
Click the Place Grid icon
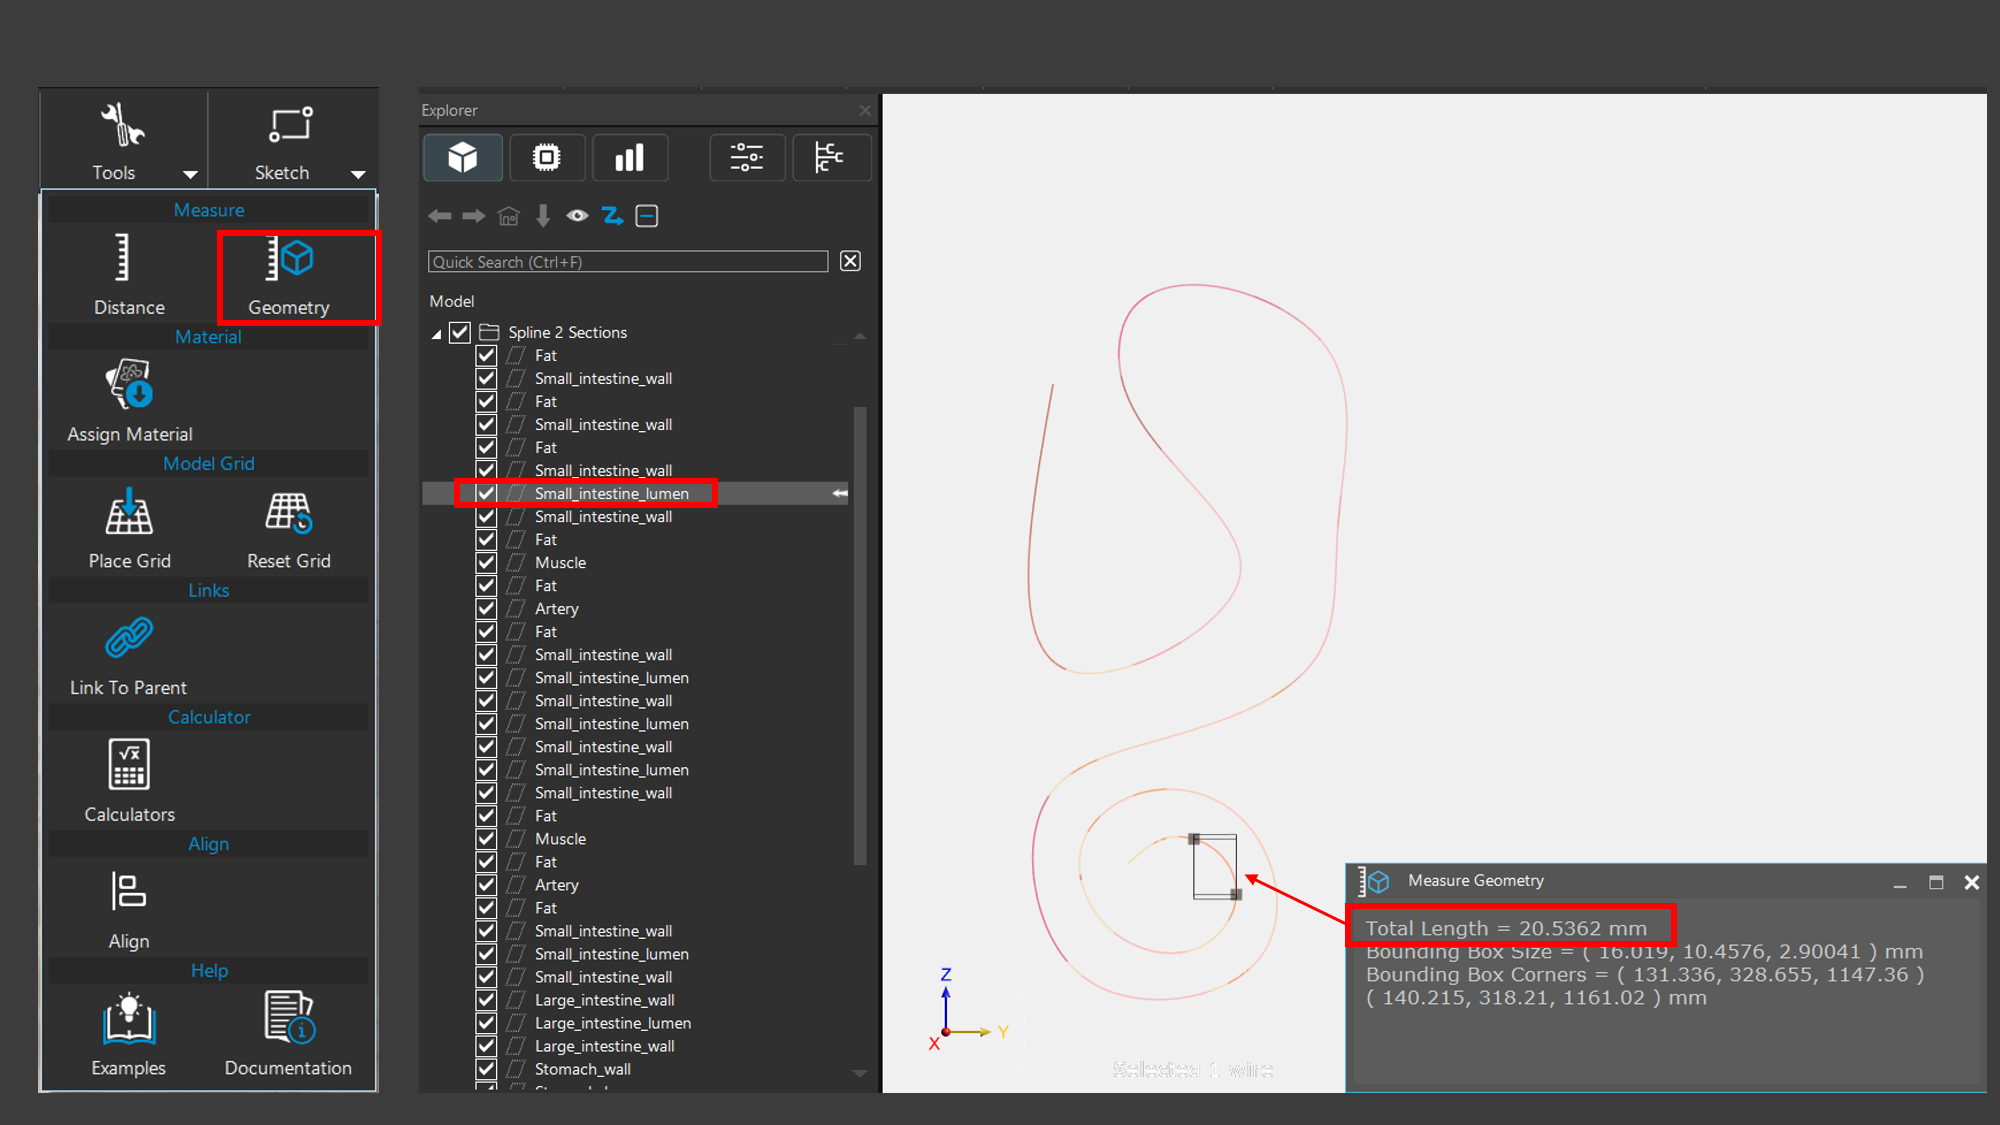click(129, 513)
